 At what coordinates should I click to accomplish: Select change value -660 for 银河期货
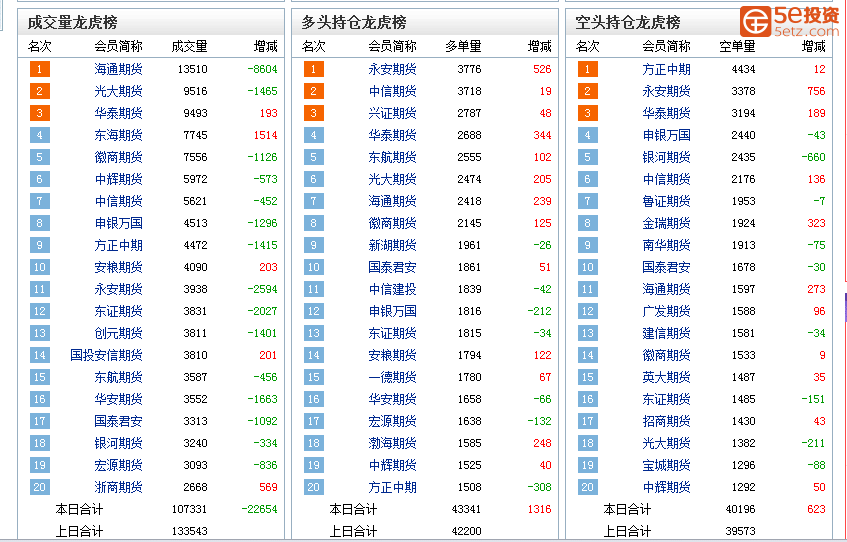pos(814,157)
